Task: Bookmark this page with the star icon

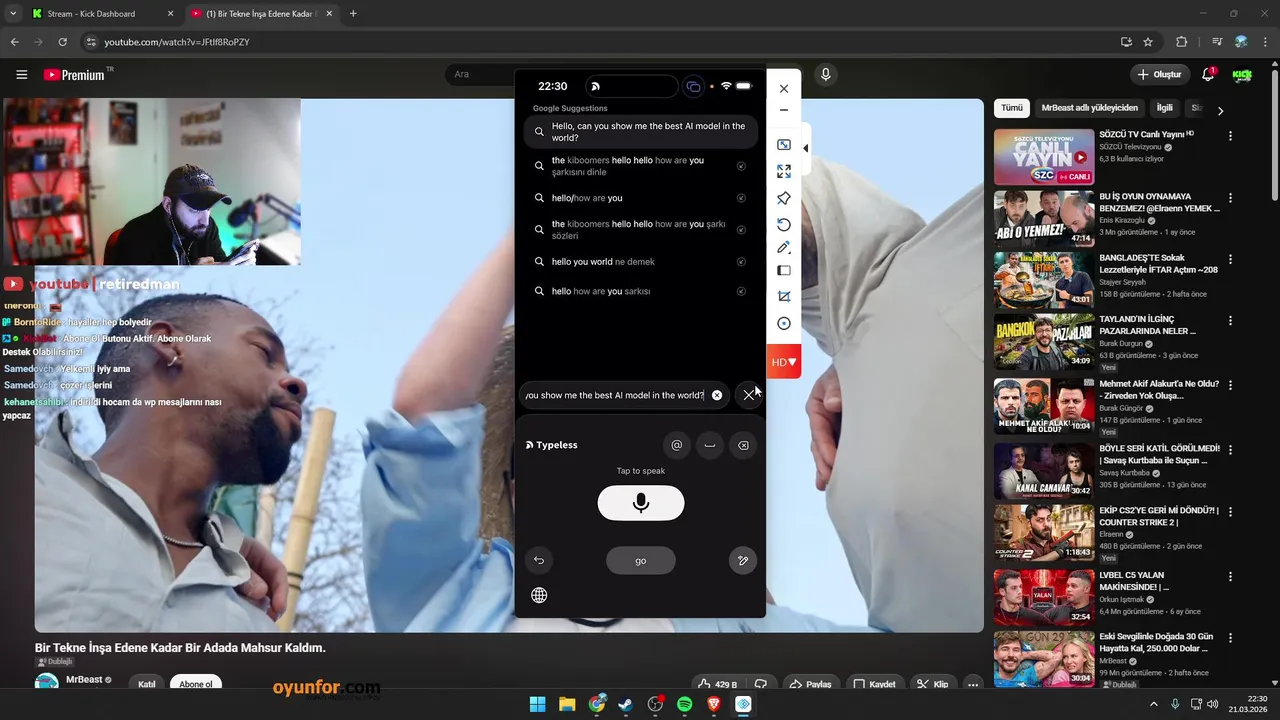Action: coord(1148,42)
